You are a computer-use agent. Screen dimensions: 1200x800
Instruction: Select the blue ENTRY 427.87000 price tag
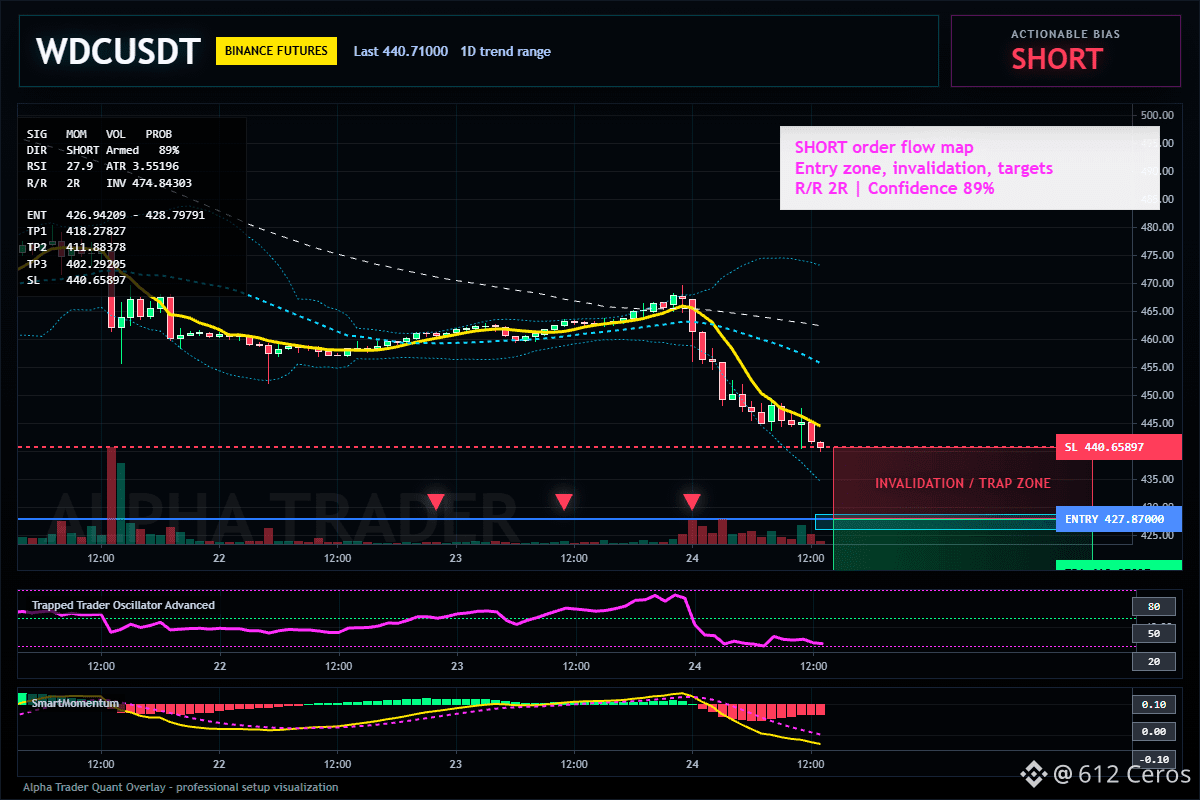pos(1118,519)
